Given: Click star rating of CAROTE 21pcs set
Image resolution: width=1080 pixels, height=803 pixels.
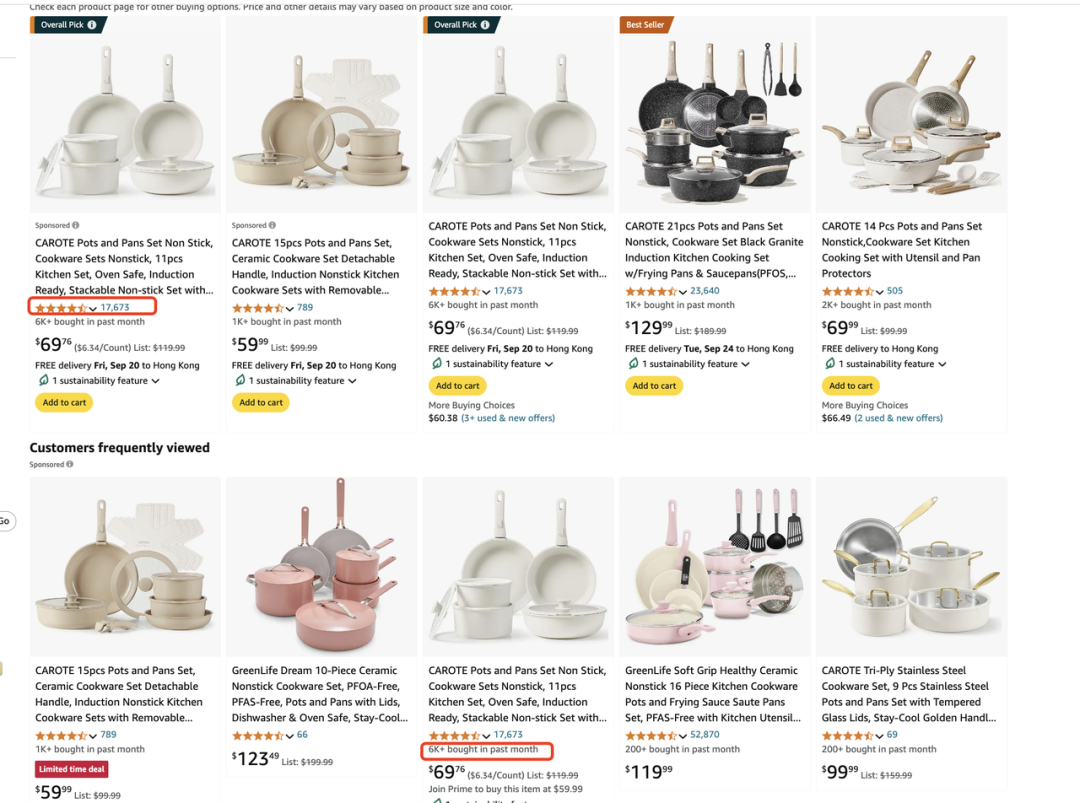Looking at the screenshot, I should click(651, 291).
